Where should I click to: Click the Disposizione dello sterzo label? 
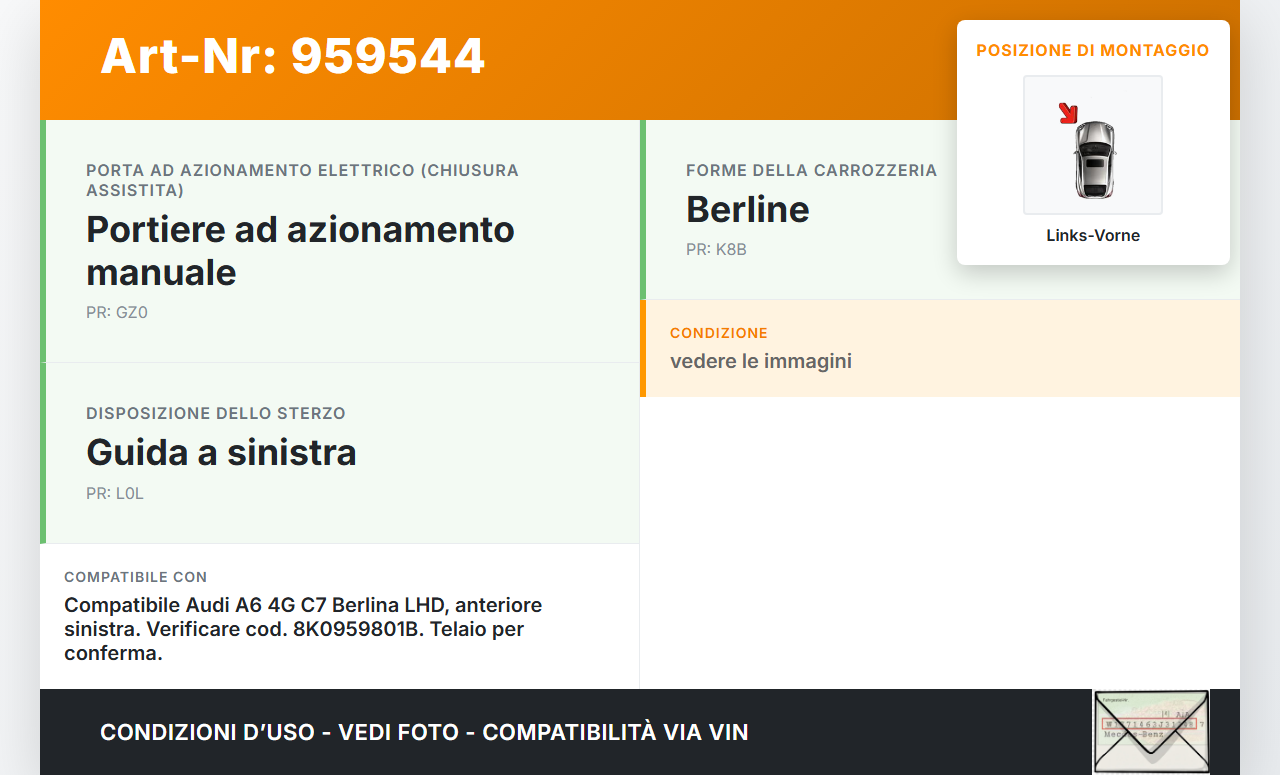pyautogui.click(x=216, y=414)
